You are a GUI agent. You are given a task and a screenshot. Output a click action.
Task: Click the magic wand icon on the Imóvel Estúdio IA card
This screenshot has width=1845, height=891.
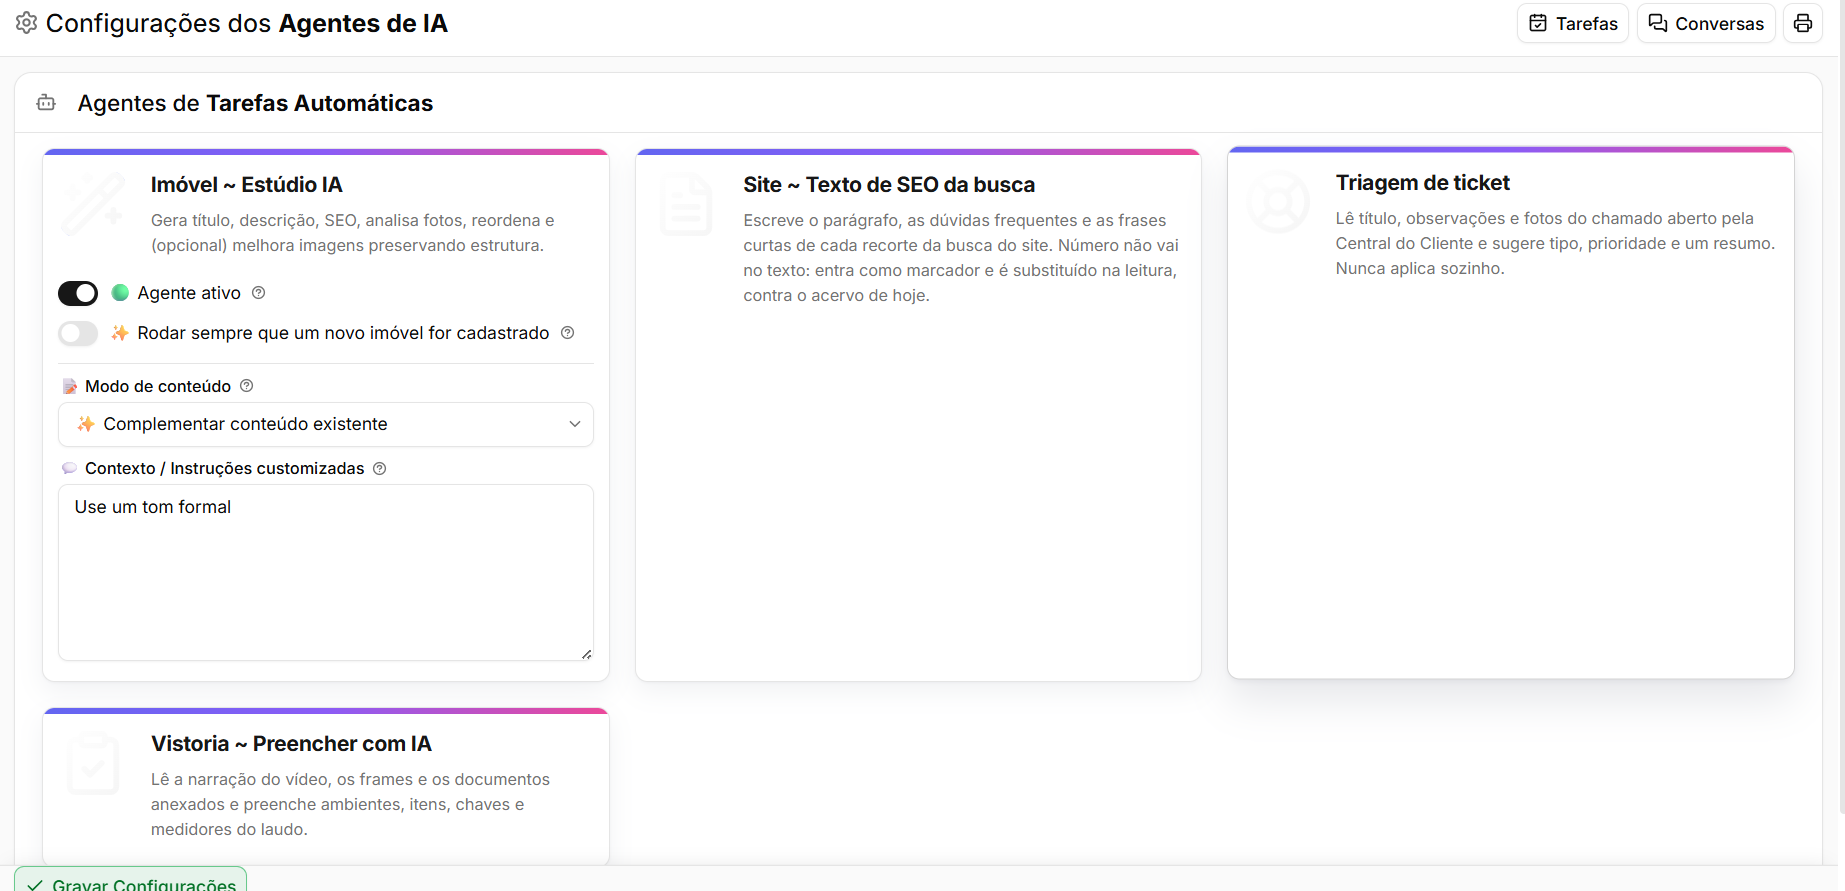[x=93, y=203]
